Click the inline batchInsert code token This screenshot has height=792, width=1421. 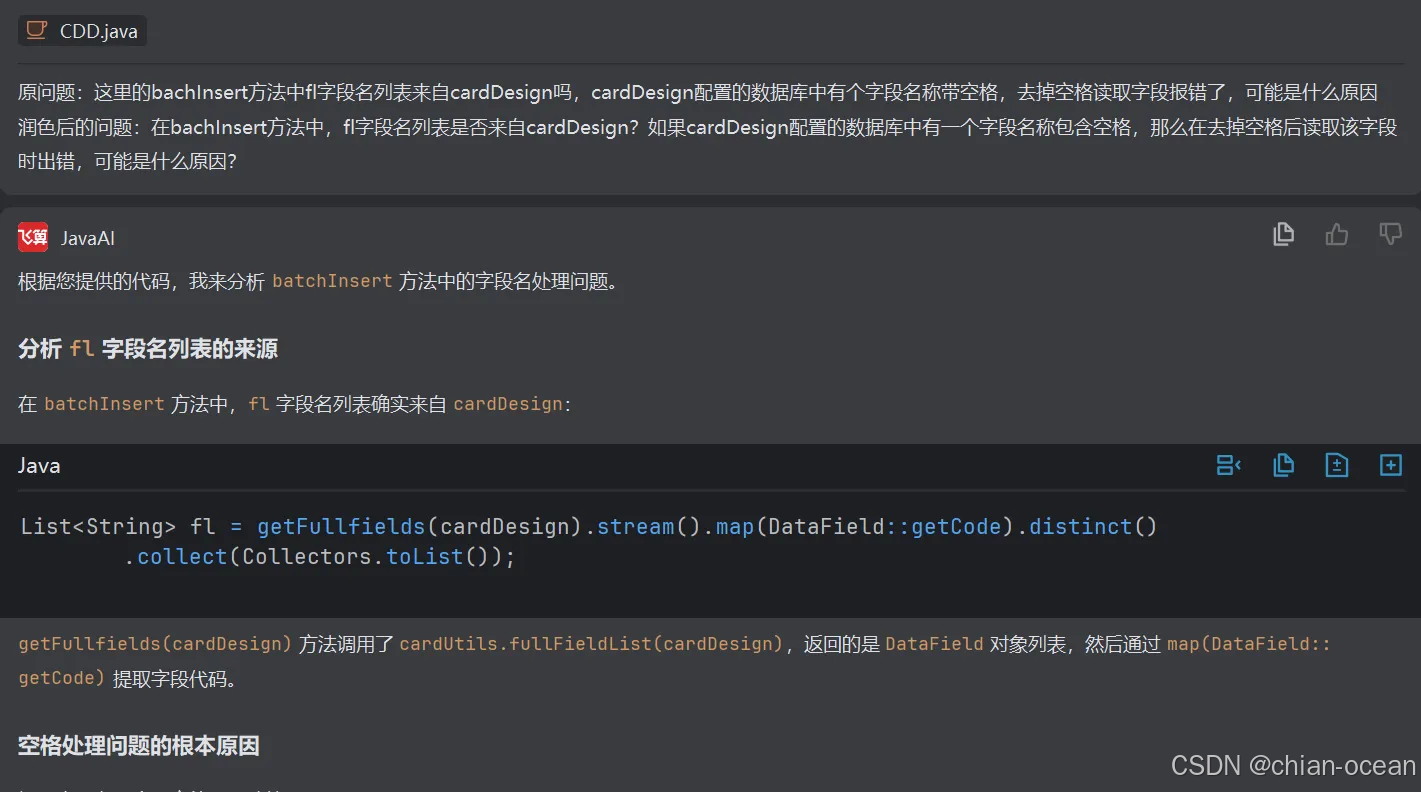tap(331, 281)
